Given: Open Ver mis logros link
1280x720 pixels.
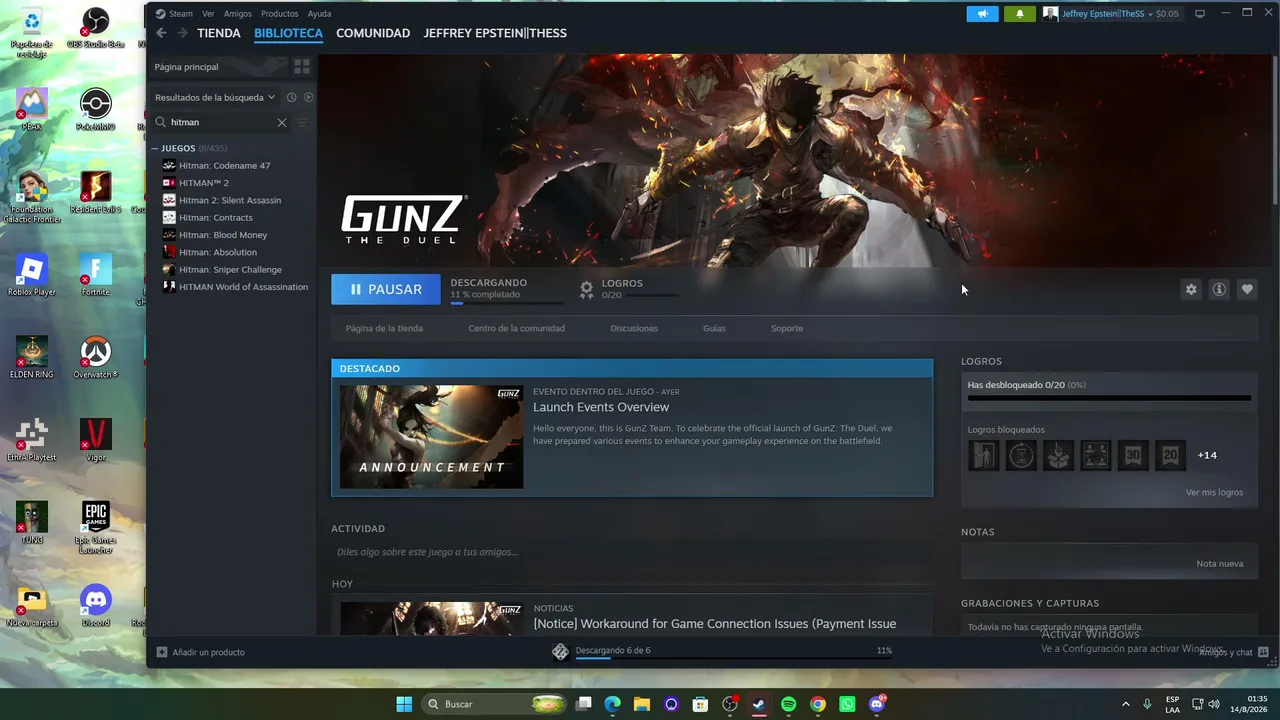Looking at the screenshot, I should pos(1214,493).
